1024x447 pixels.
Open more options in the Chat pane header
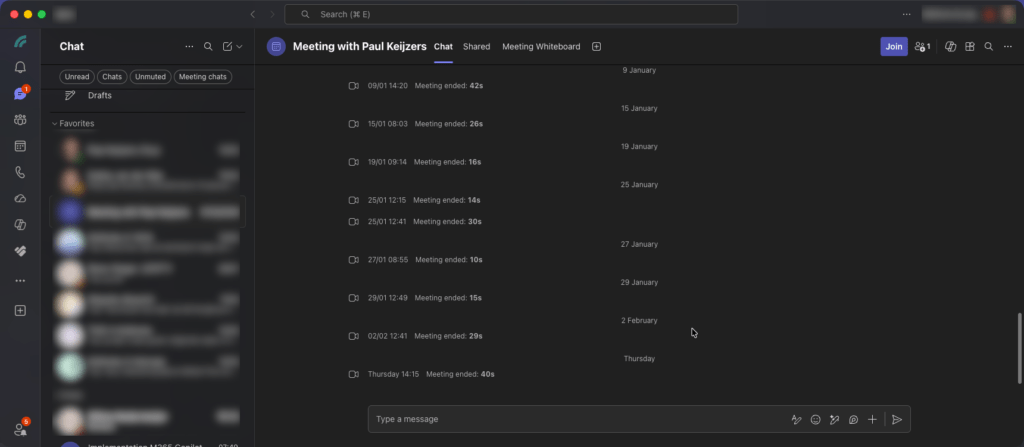[x=189, y=46]
